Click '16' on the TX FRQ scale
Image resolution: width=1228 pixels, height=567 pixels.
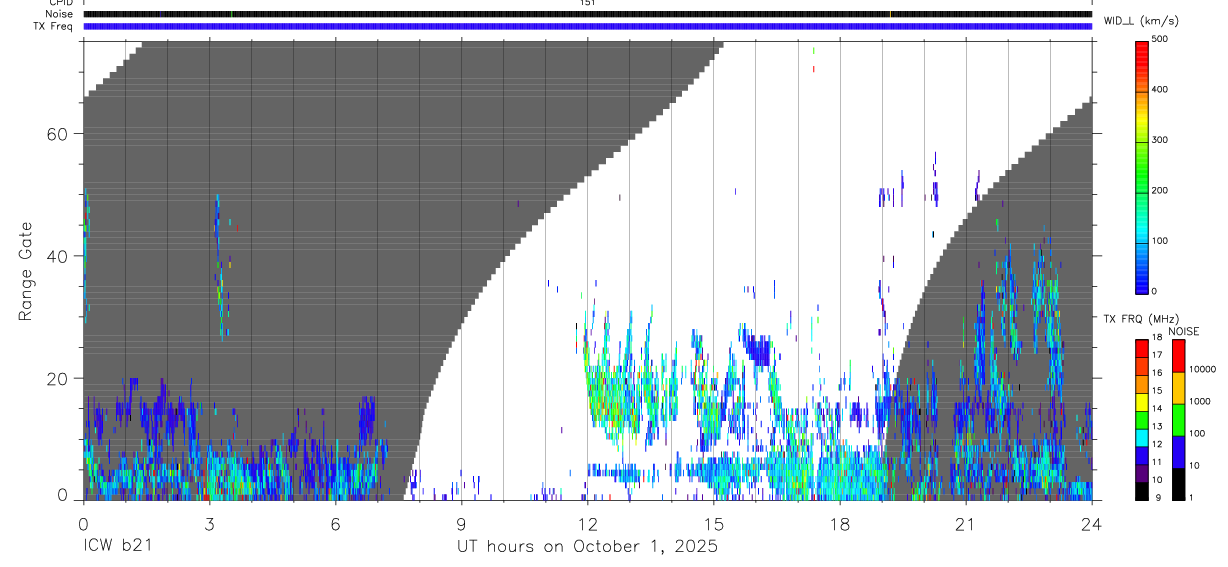[1157, 373]
